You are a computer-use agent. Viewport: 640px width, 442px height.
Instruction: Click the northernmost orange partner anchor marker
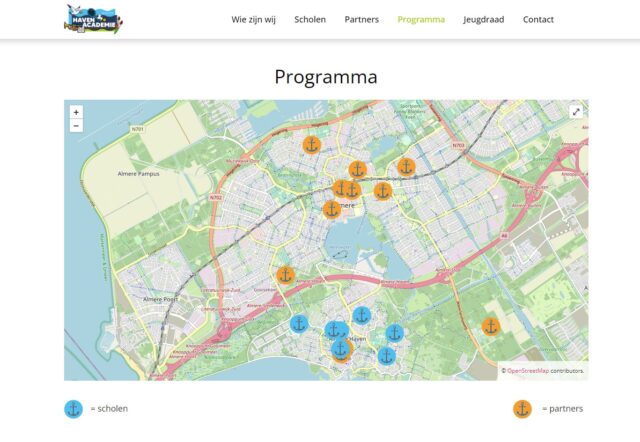[312, 146]
